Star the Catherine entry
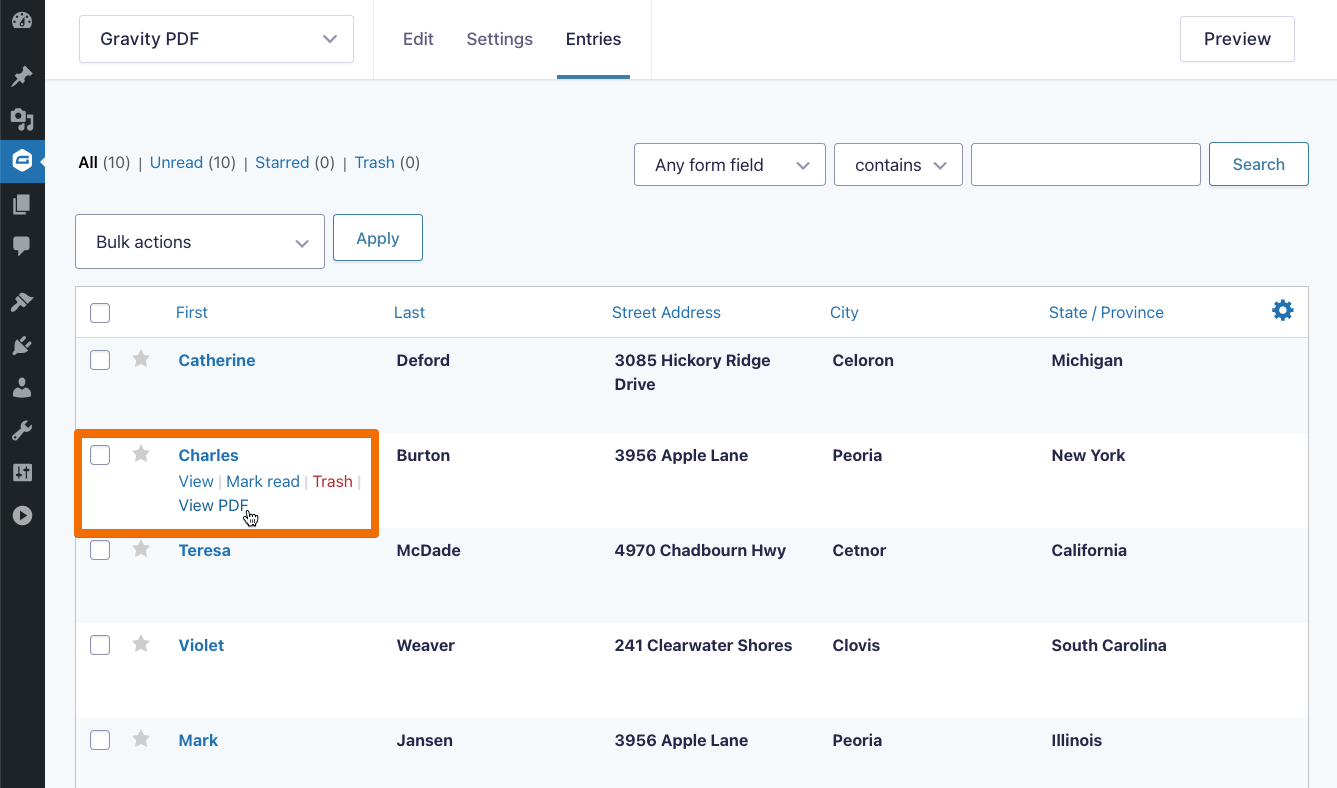The width and height of the screenshot is (1337, 788). pyautogui.click(x=141, y=359)
